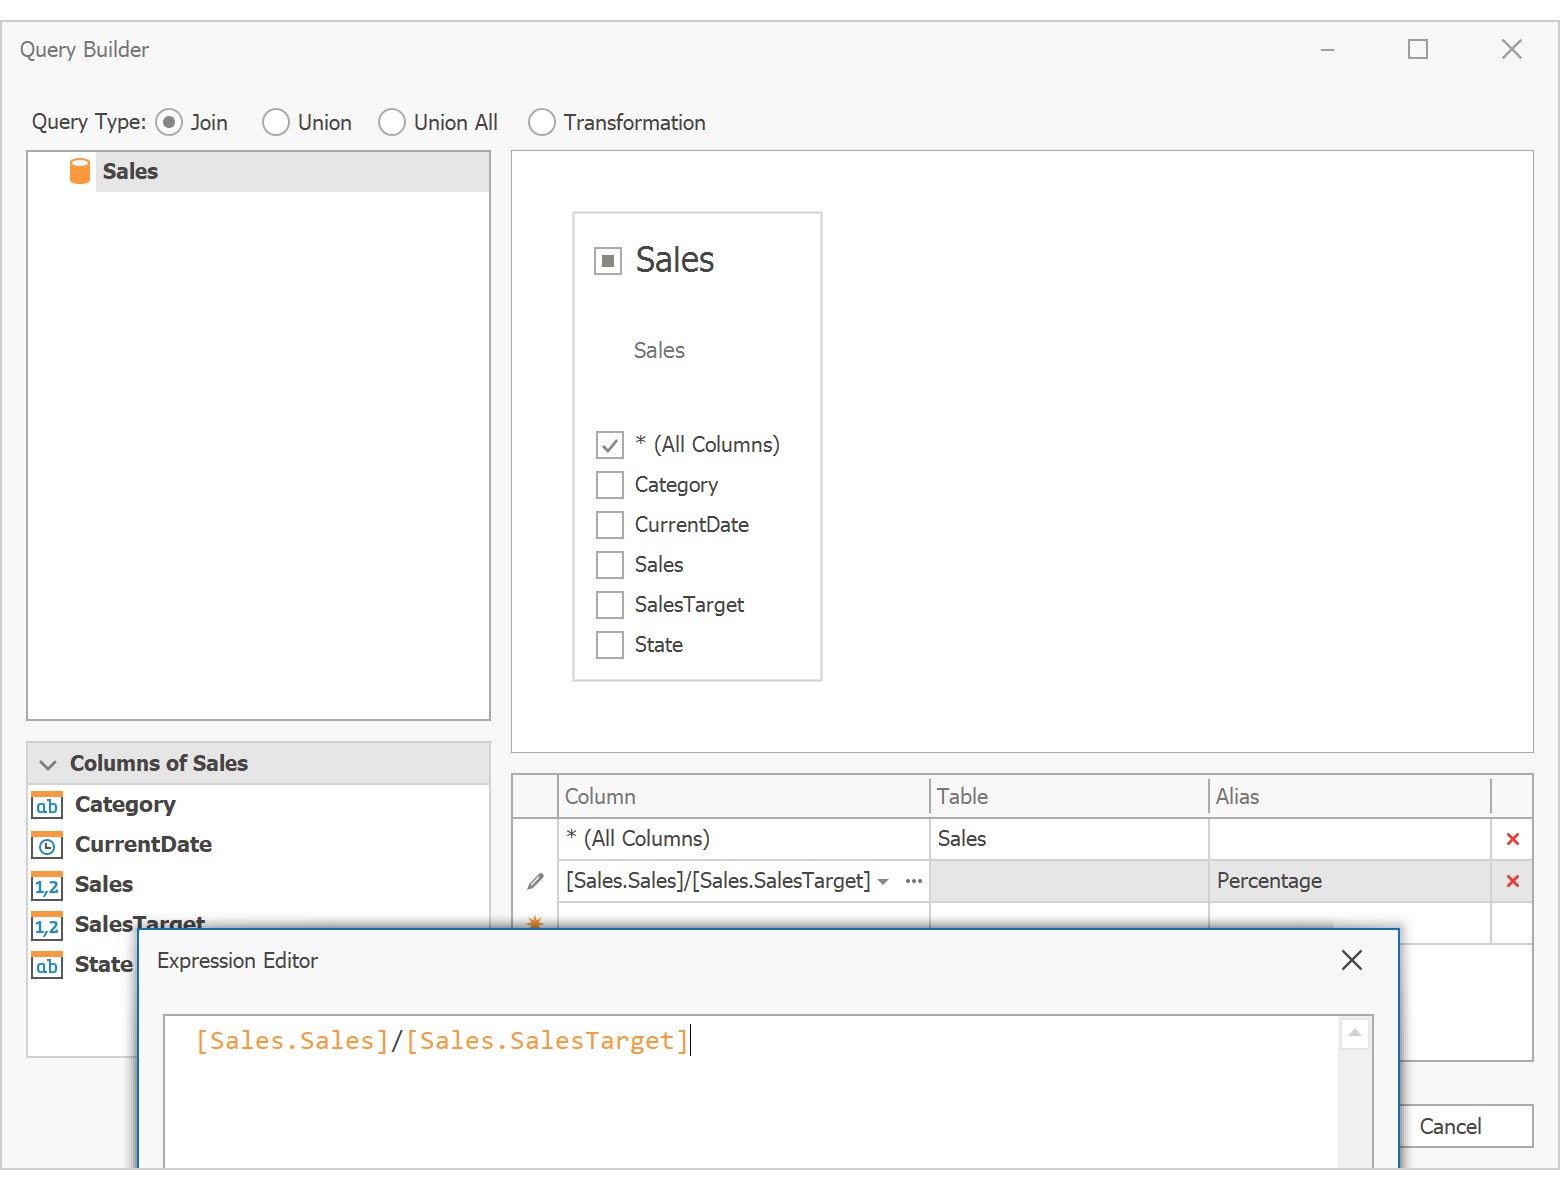Select the Union query type radio button

[x=274, y=121]
